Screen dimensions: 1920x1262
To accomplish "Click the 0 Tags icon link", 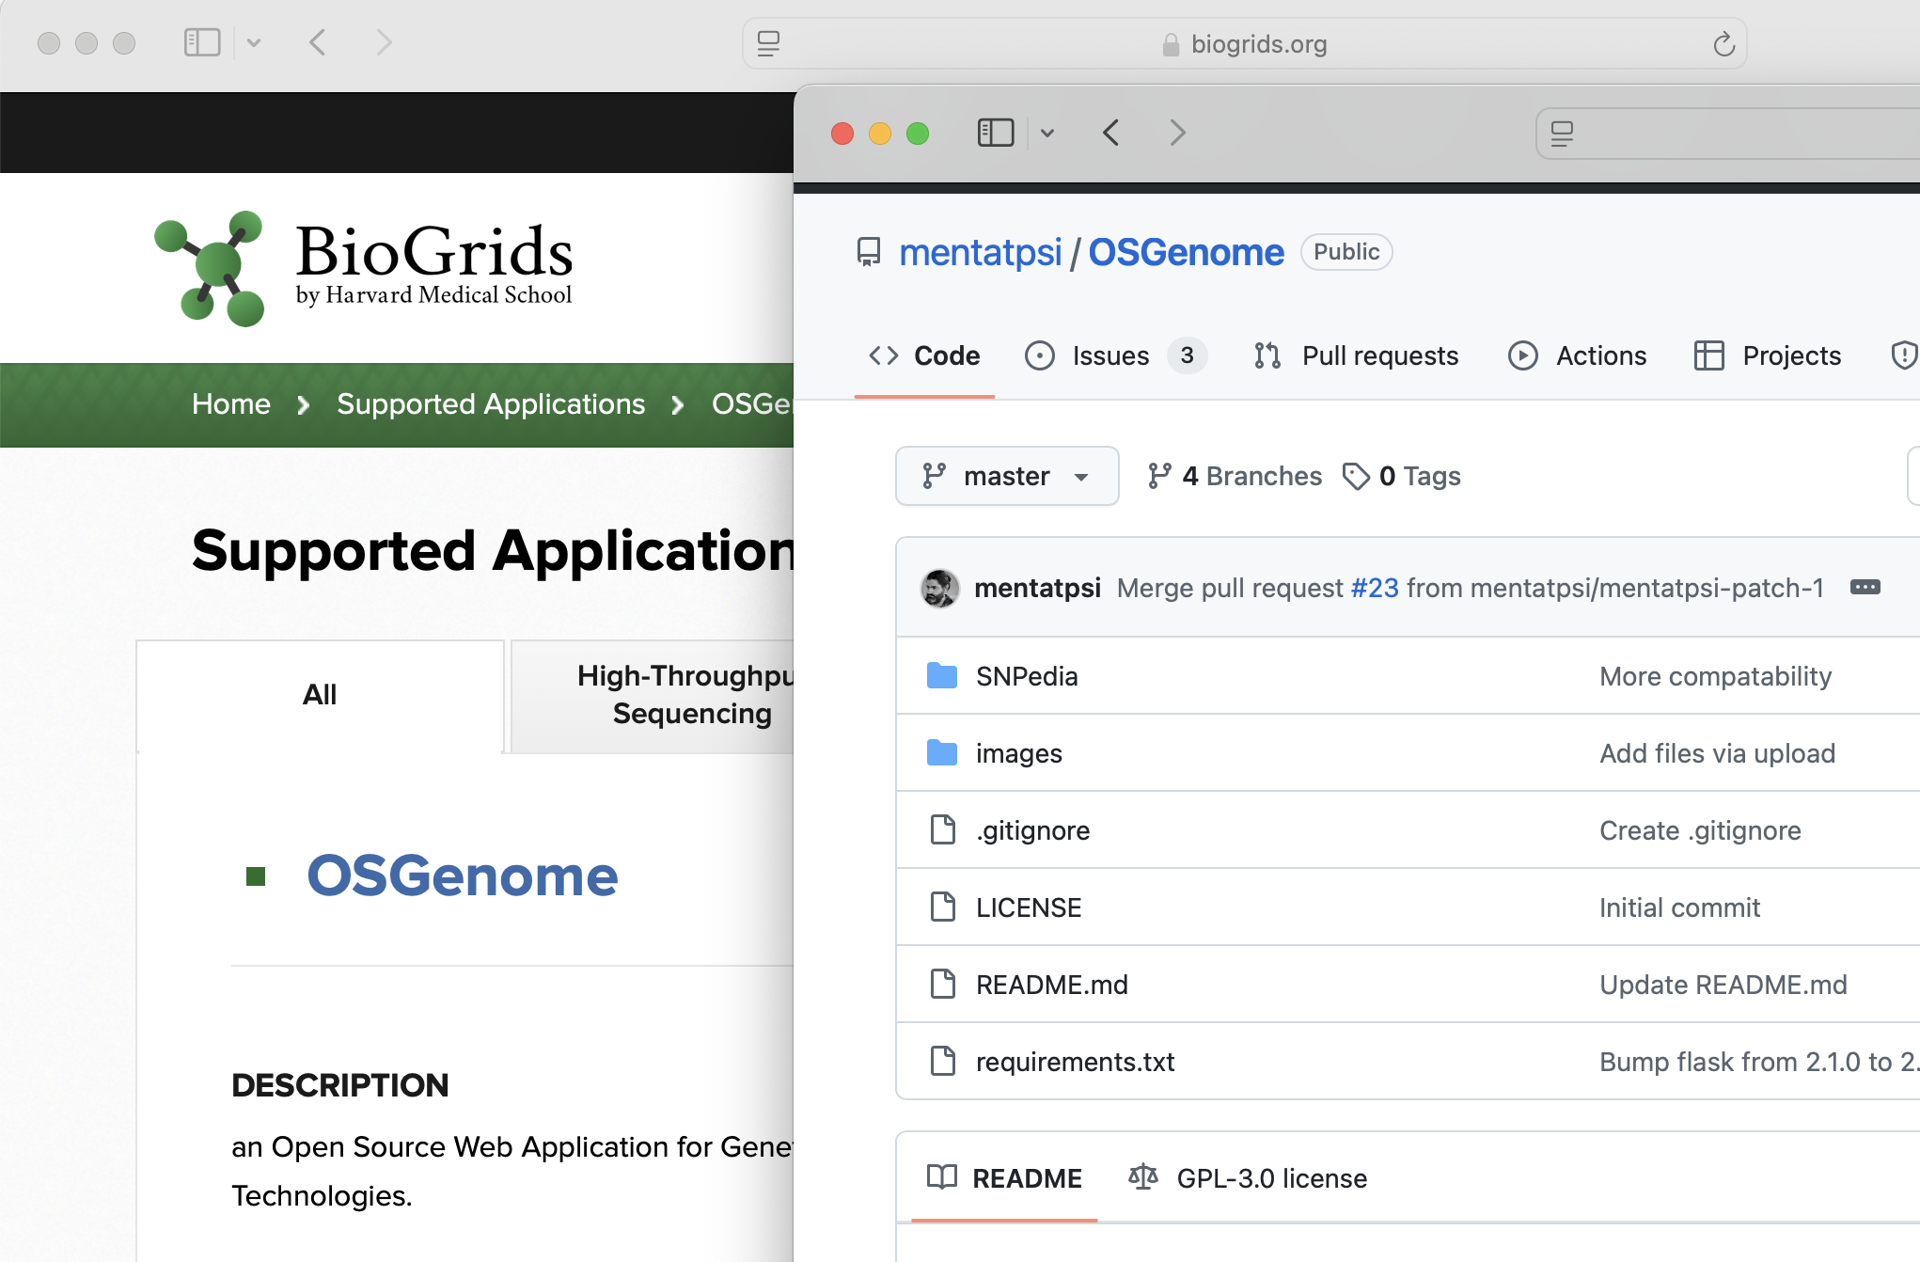I will 1356,476.
